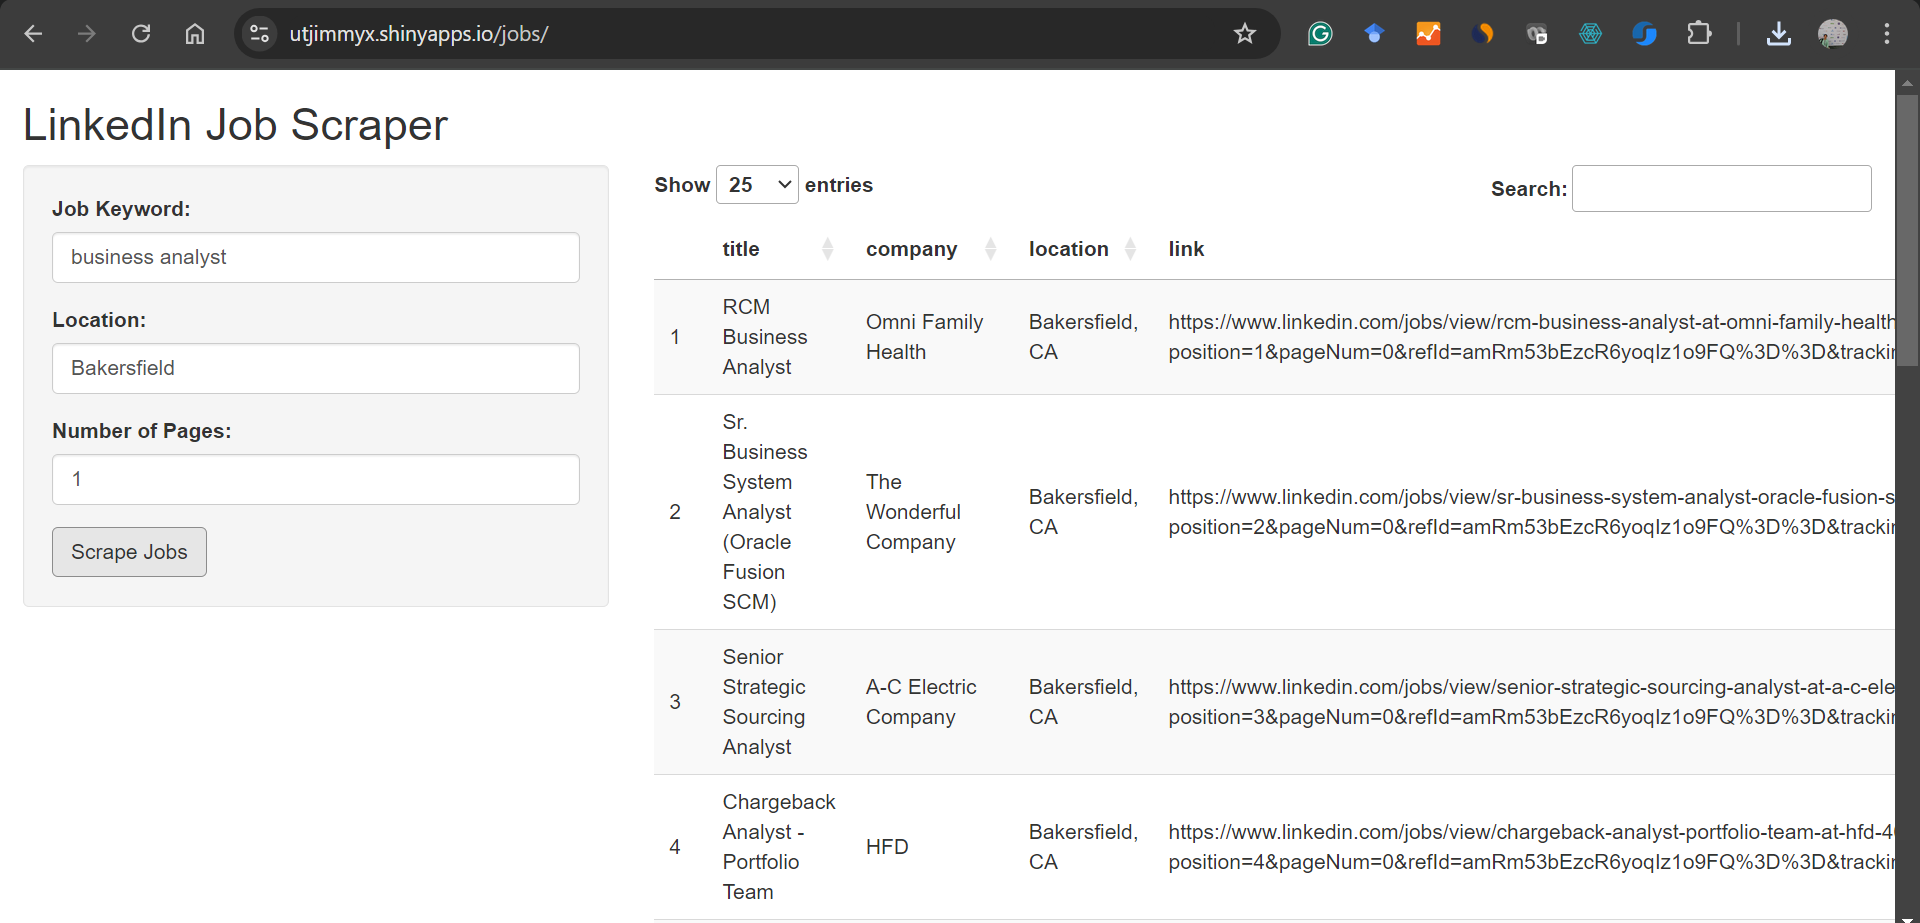This screenshot has height=923, width=1920.
Task: Toggle sorting on the location column
Action: (x=1132, y=249)
